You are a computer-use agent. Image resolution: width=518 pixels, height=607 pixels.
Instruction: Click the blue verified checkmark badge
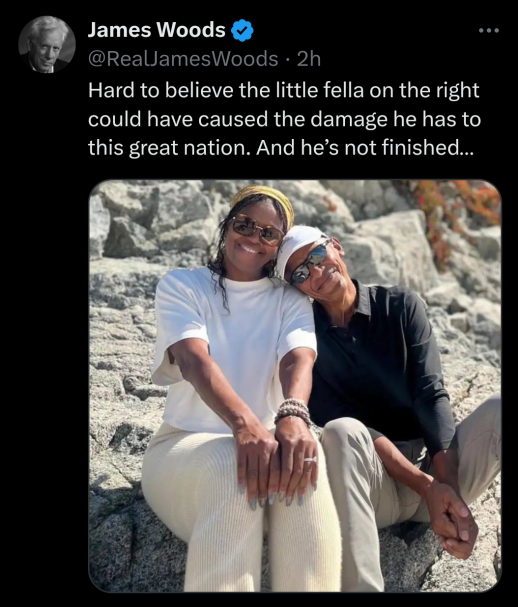(x=242, y=30)
